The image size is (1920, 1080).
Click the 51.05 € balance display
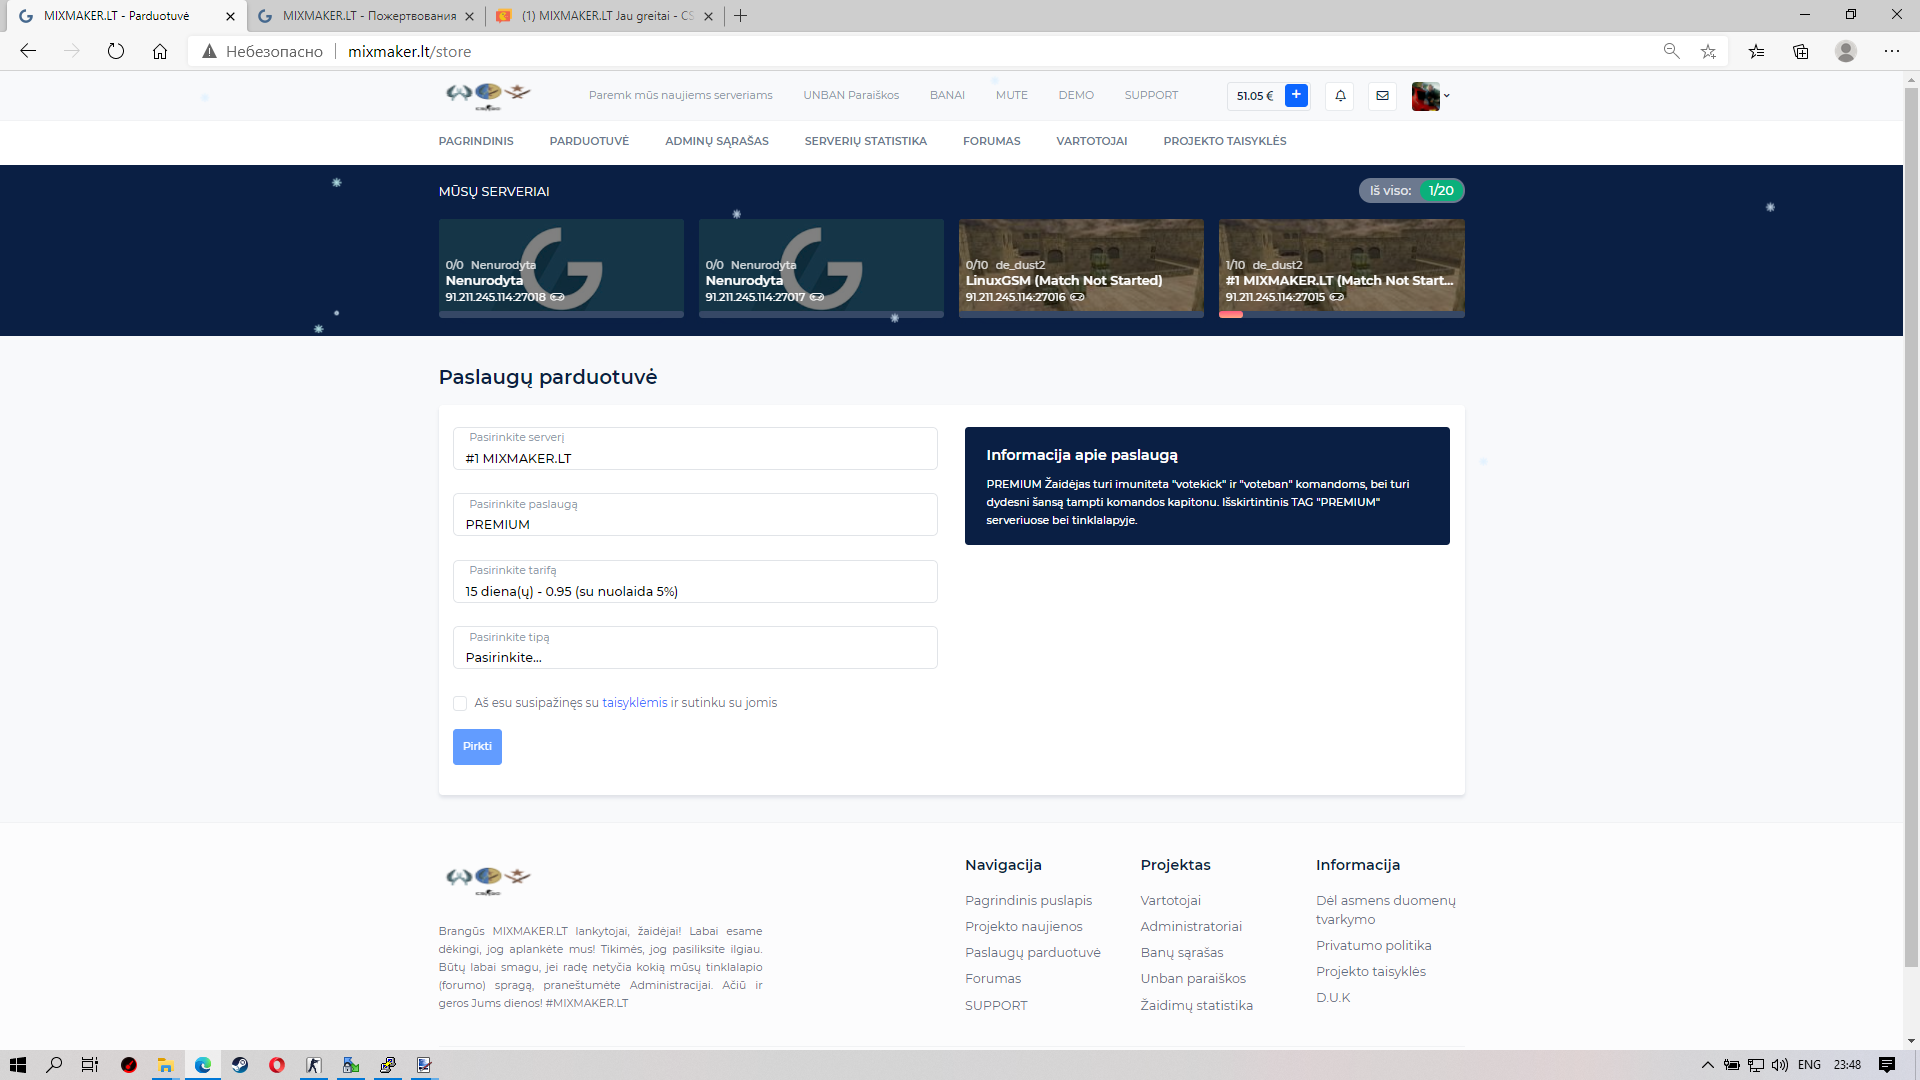(x=1255, y=96)
